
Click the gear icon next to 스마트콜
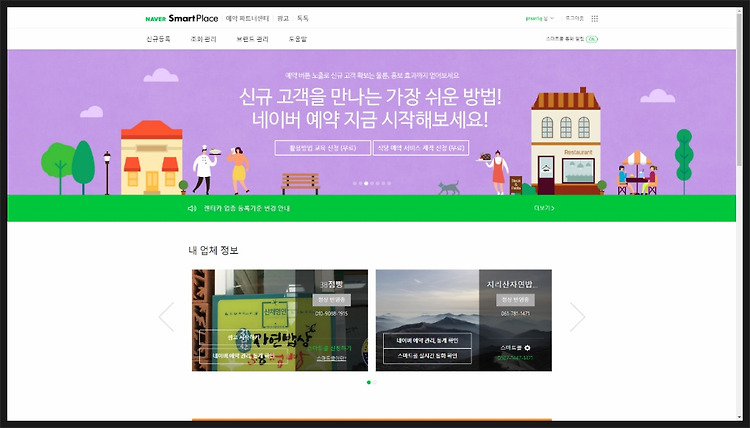pyautogui.click(x=527, y=348)
